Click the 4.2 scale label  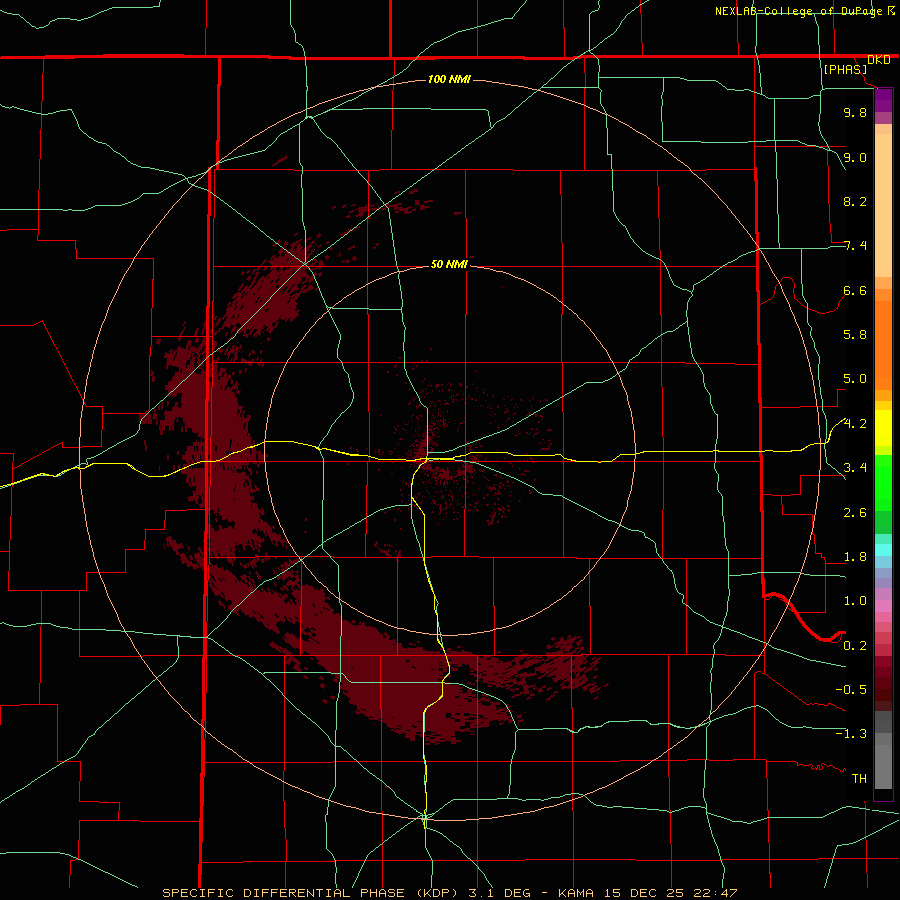point(855,424)
